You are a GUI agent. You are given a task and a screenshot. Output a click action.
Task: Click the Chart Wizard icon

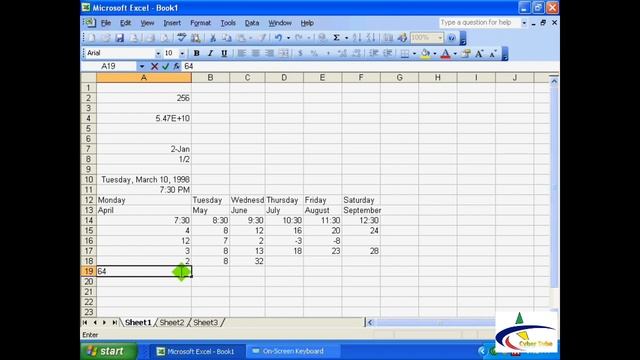pos(388,38)
